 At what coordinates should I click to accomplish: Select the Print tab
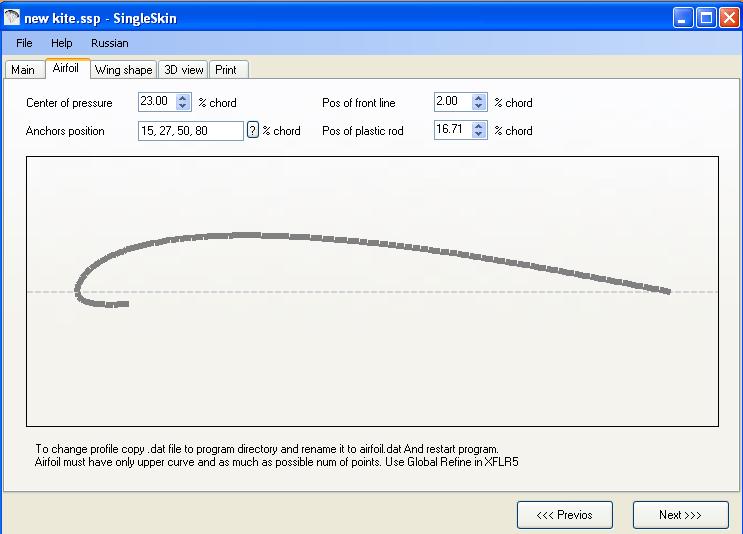226,70
